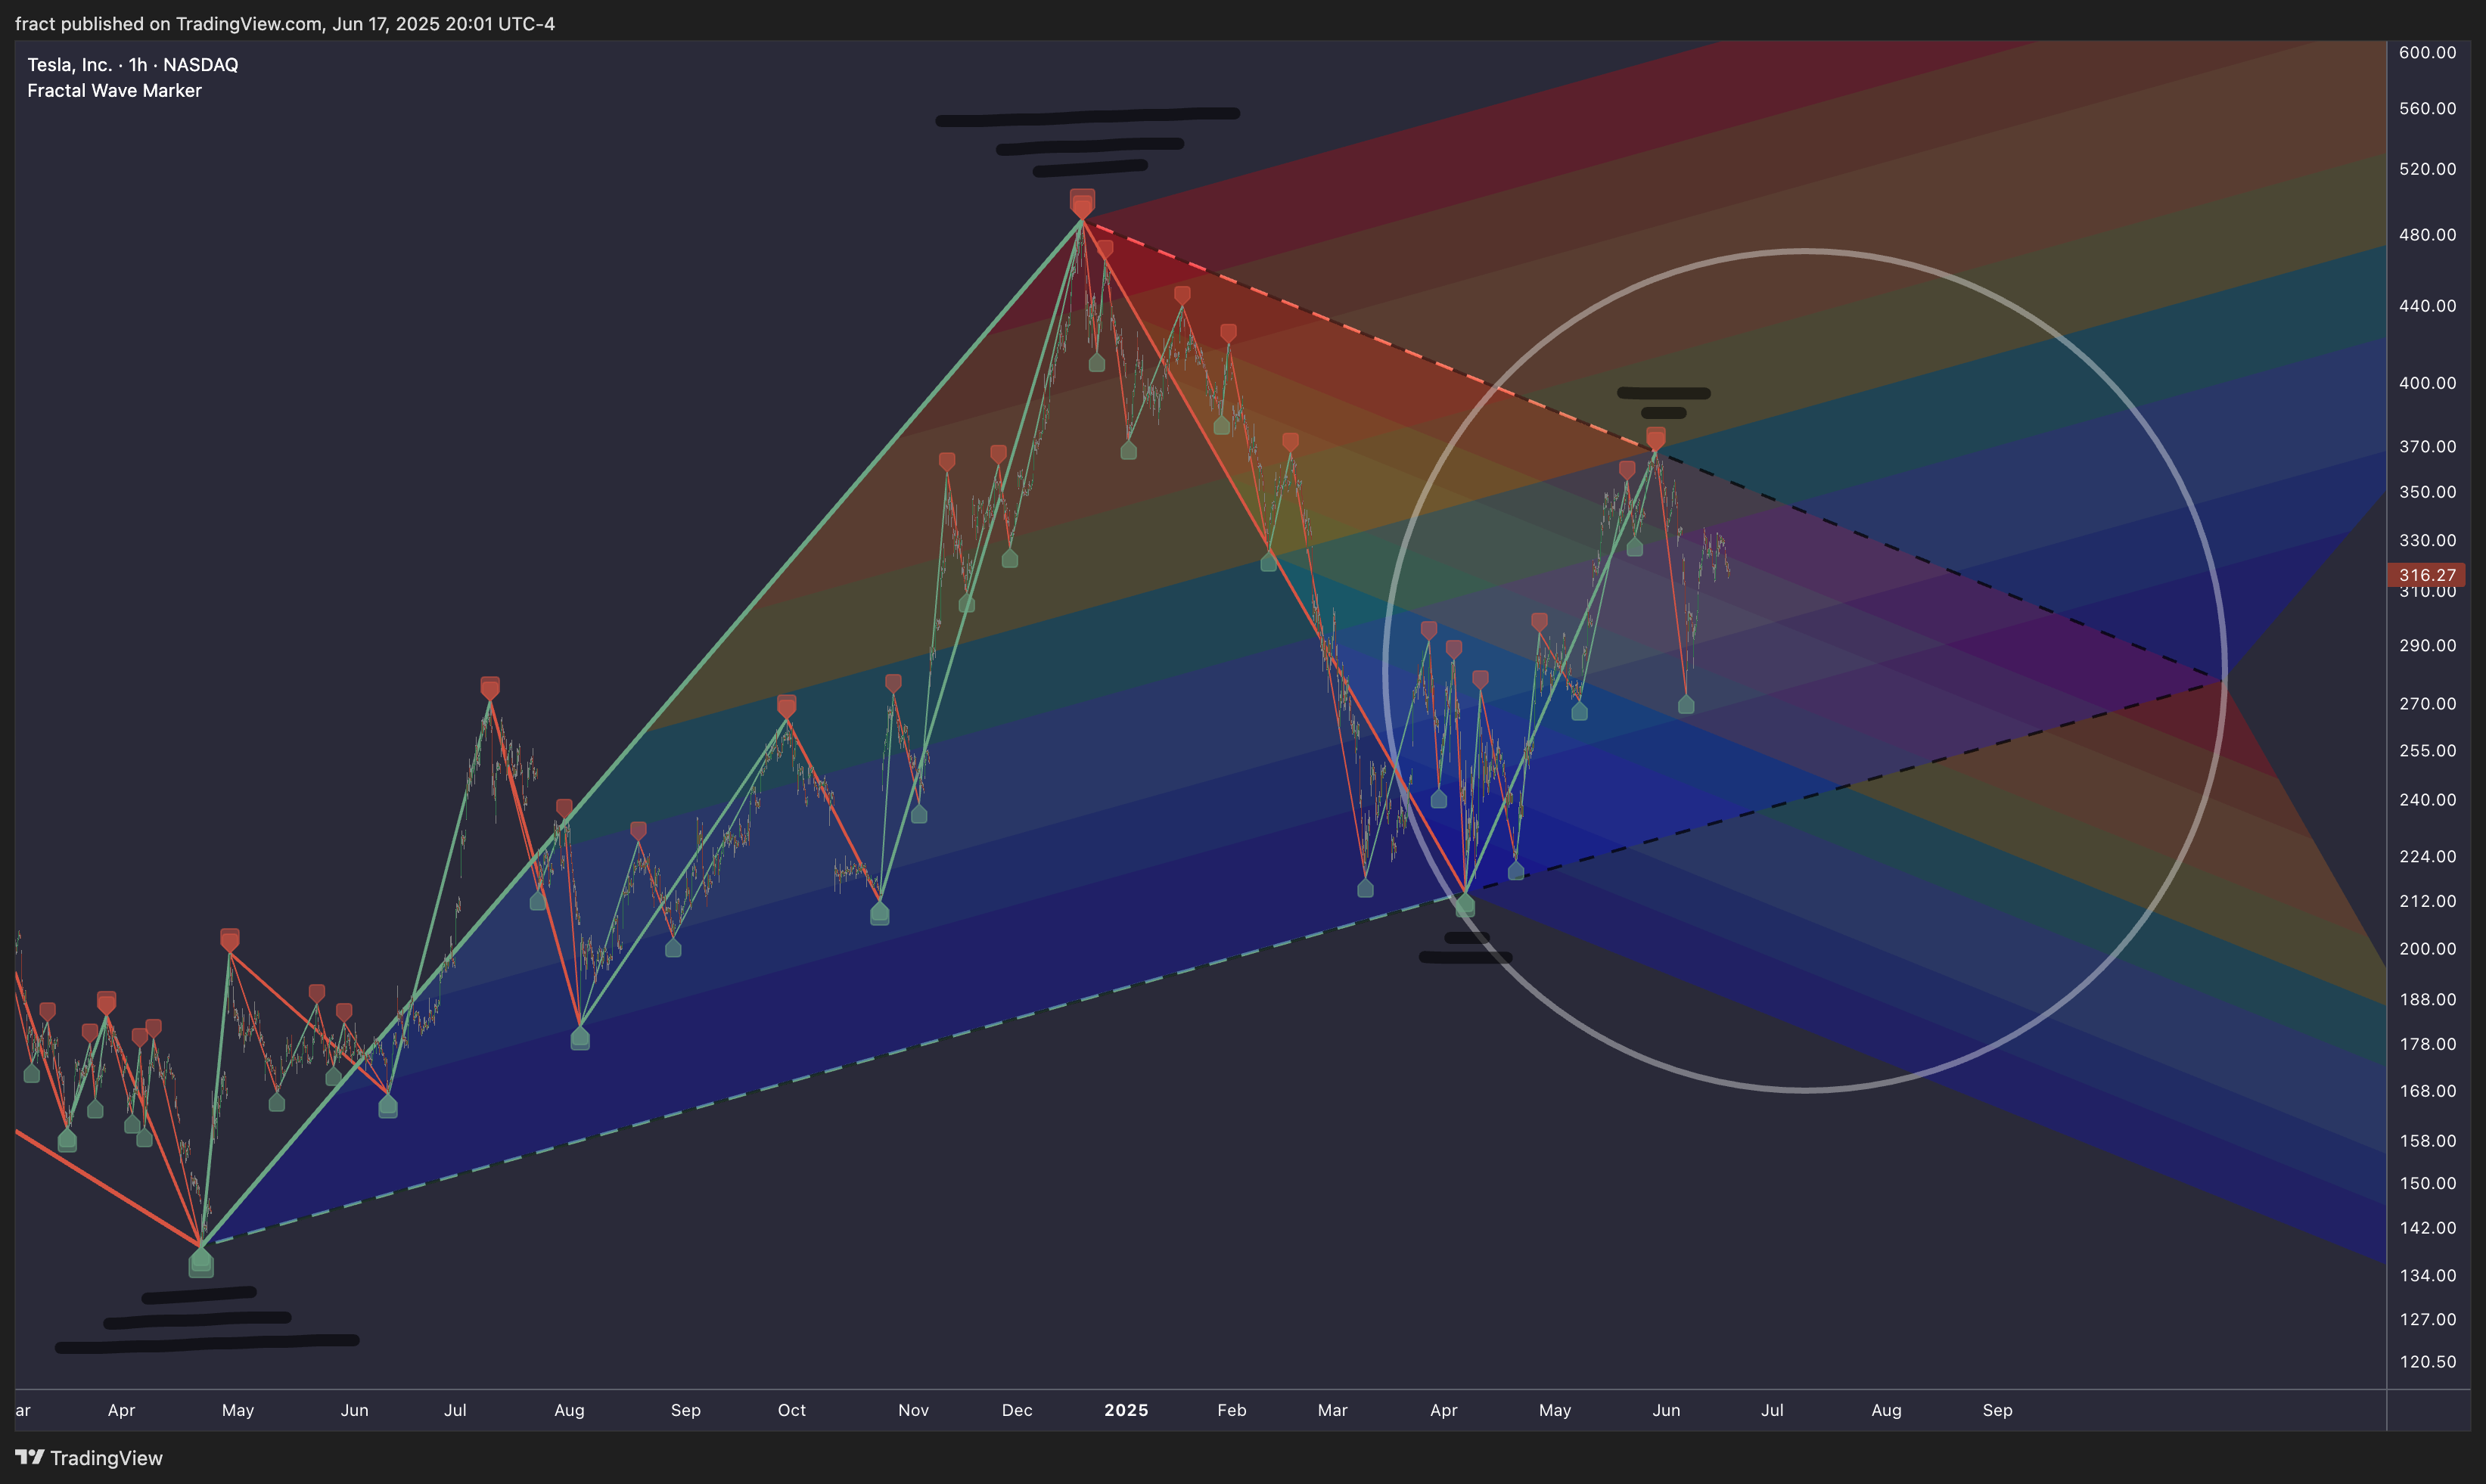Click the 188.00 price axis label
This screenshot has width=2486, height=1484.
pyautogui.click(x=2427, y=1000)
